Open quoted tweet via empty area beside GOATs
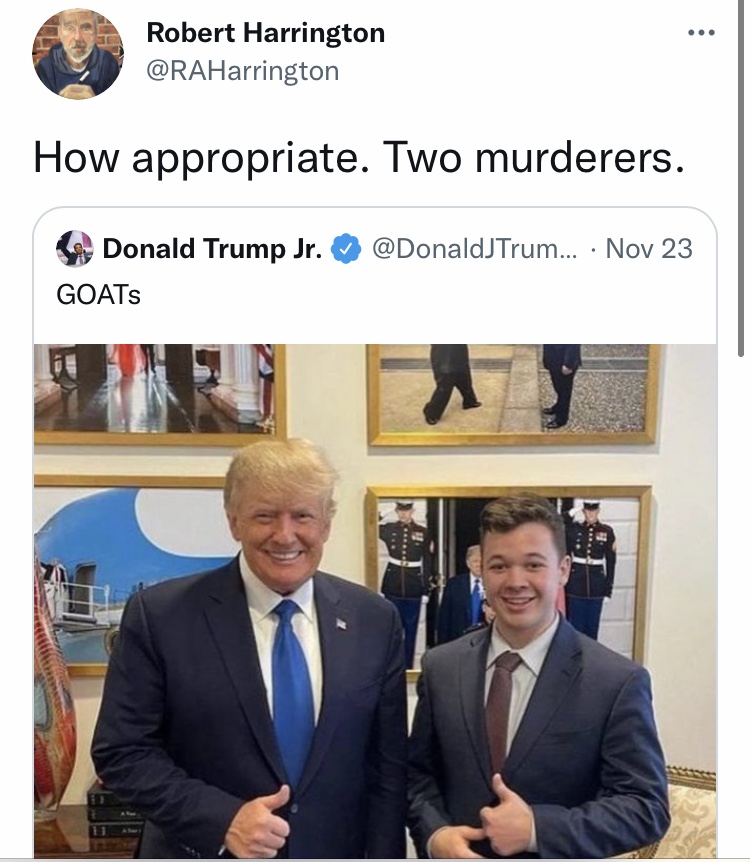750x862 pixels. point(429,295)
